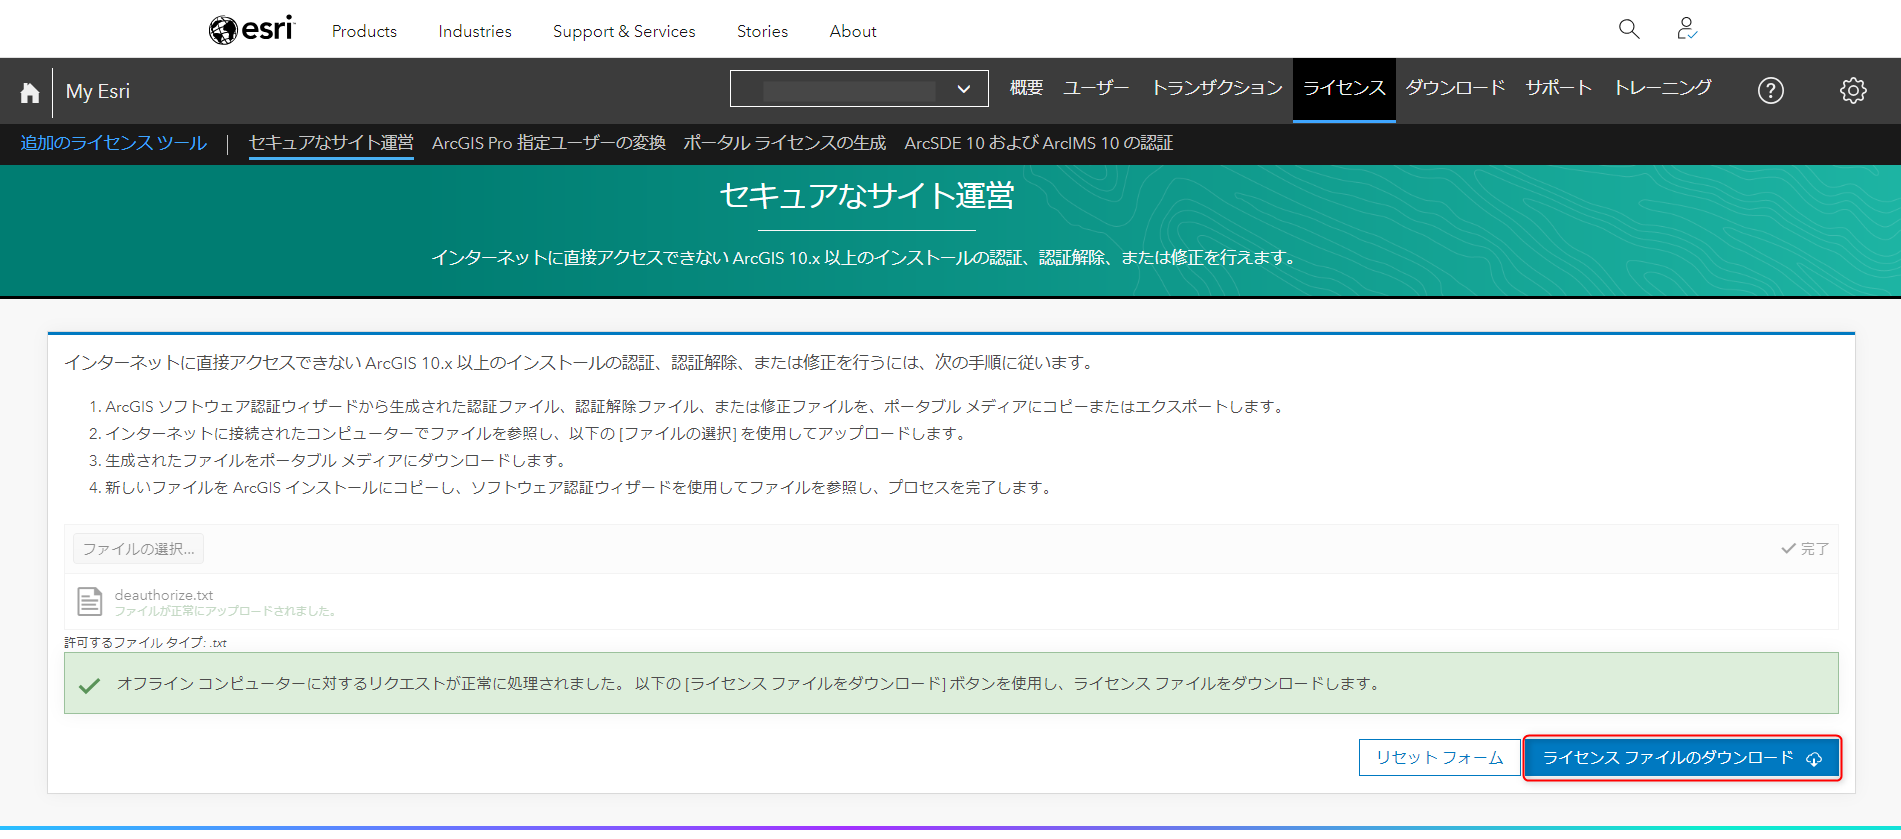This screenshot has height=839, width=1901.
Task: Switch to the 概要 tab
Action: pyautogui.click(x=1026, y=88)
